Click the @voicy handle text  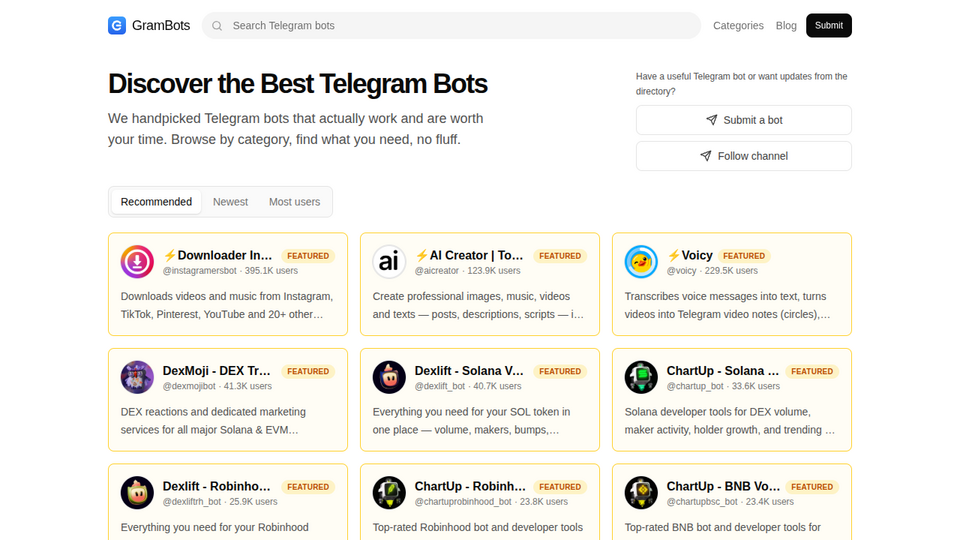(x=681, y=271)
